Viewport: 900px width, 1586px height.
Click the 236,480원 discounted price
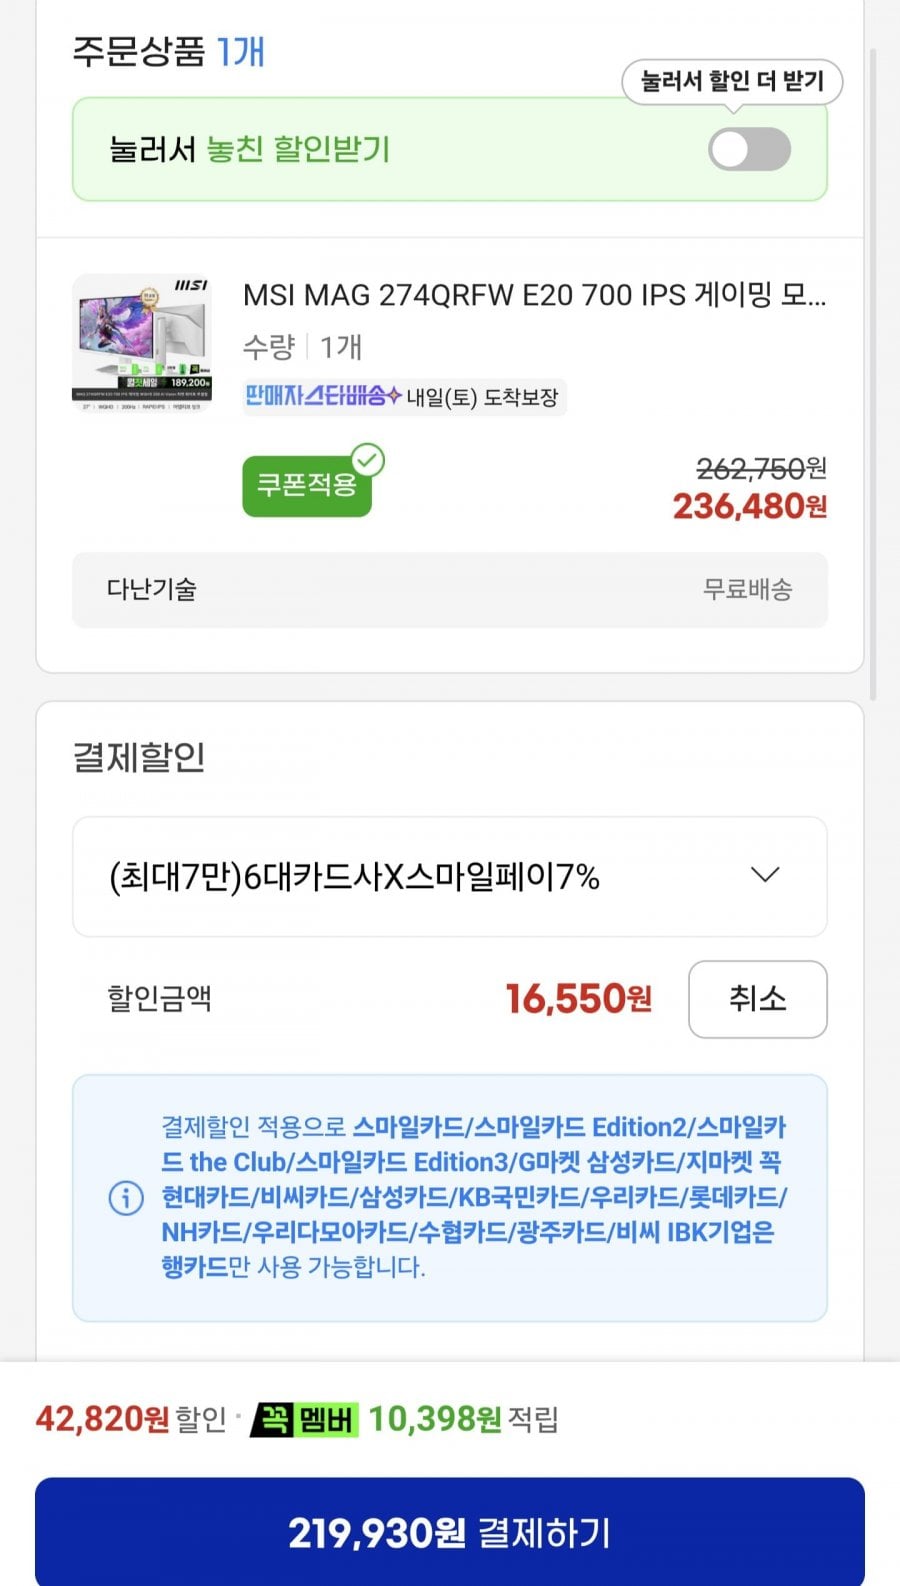pos(750,507)
